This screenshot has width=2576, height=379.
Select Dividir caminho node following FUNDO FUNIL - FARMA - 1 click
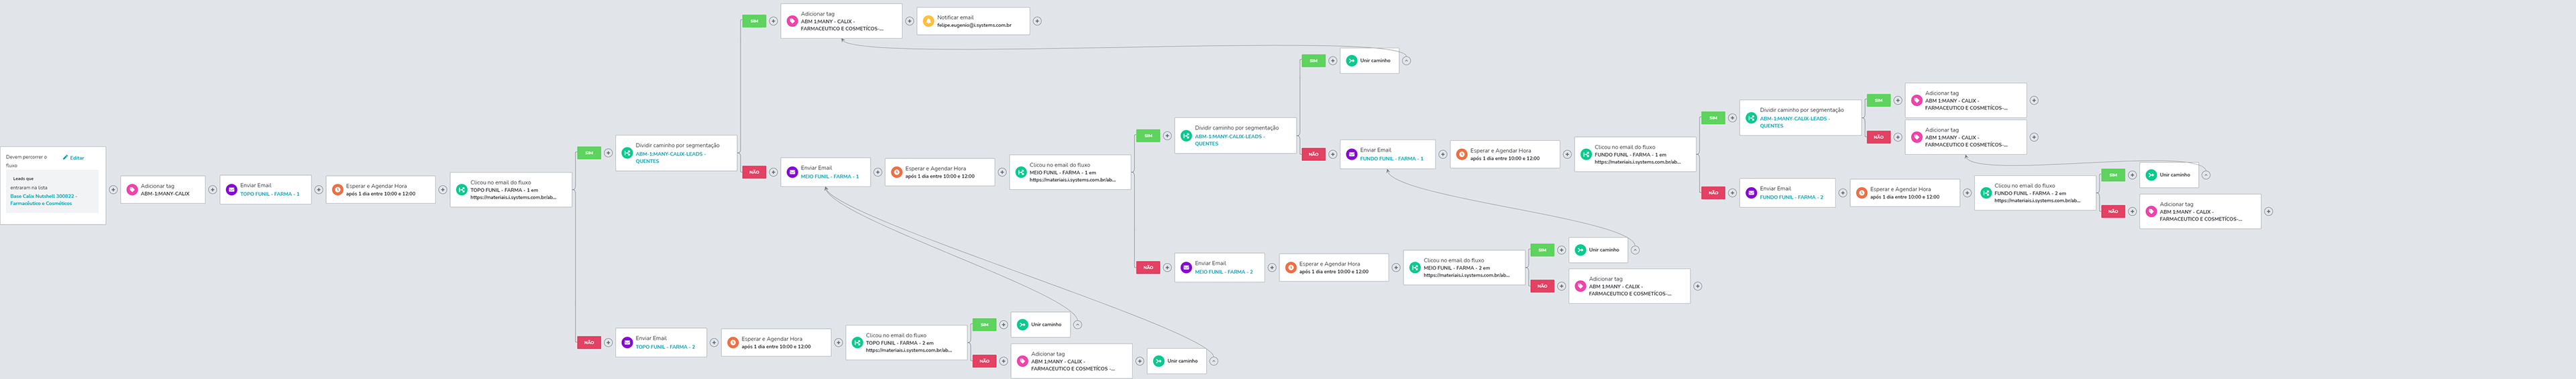1800,118
